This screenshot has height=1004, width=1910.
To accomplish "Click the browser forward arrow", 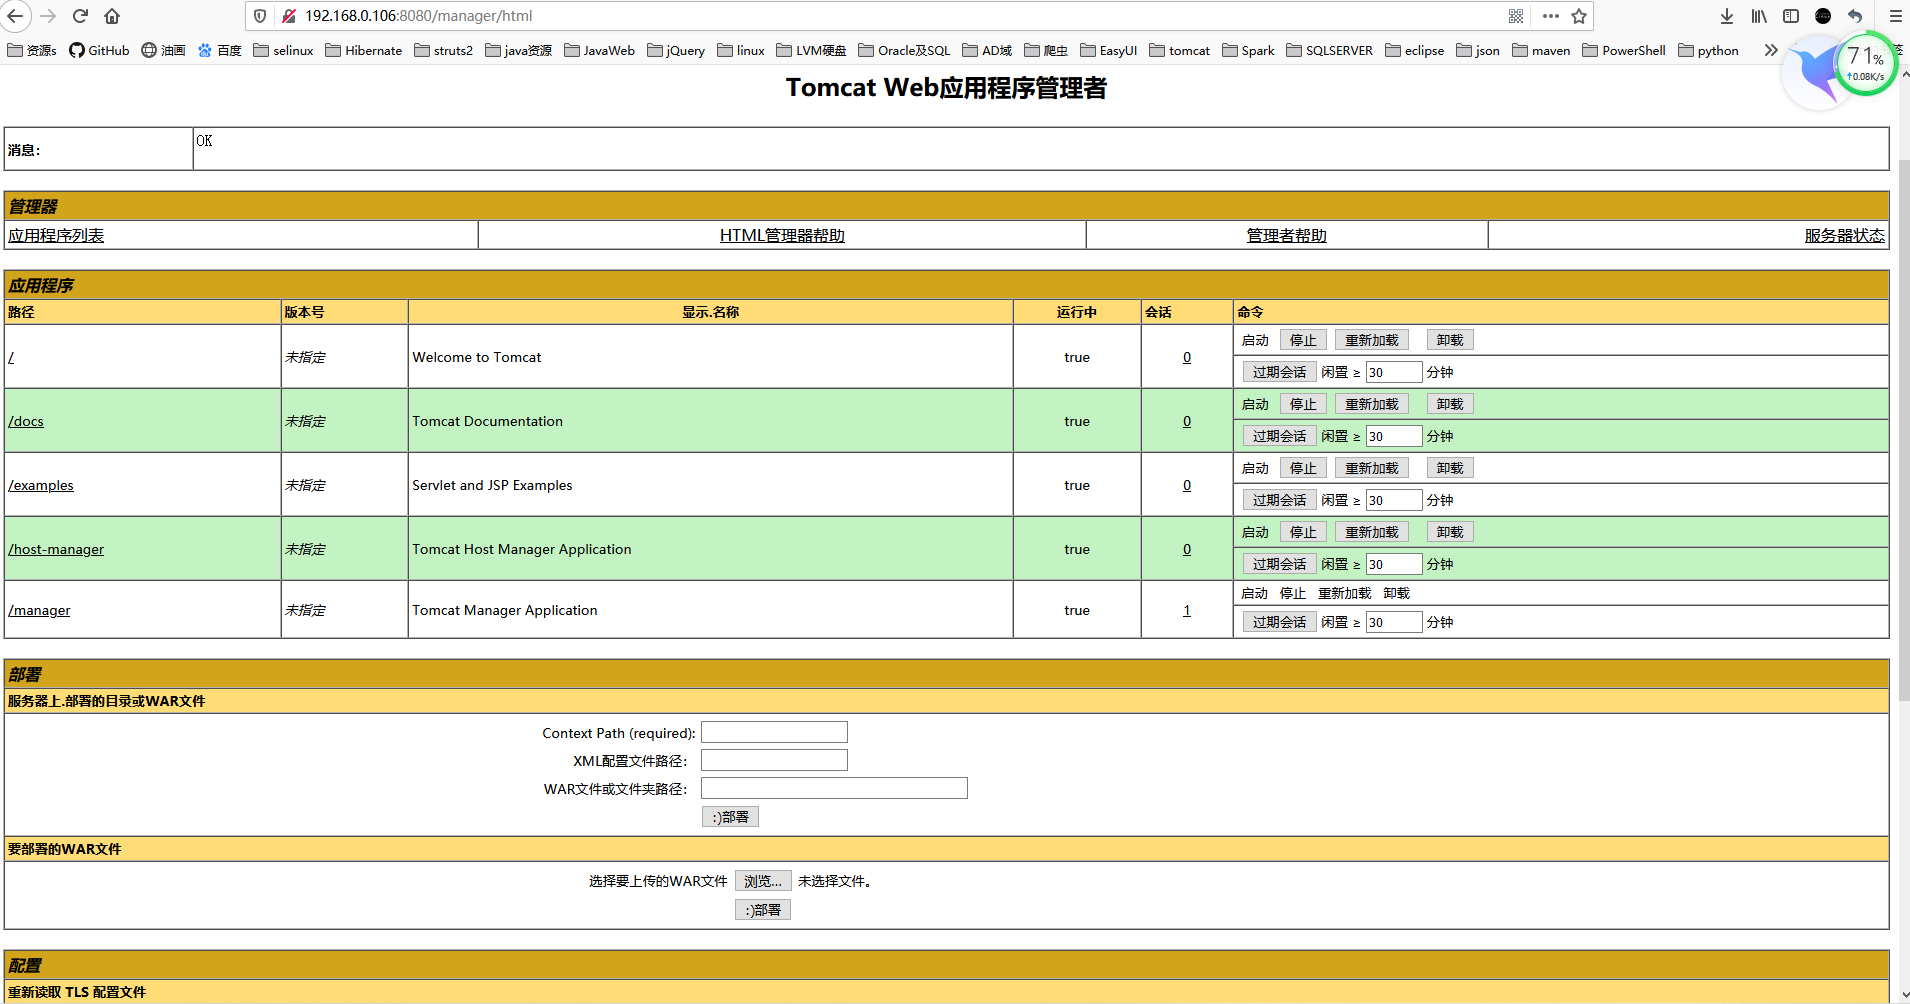I will tap(48, 16).
